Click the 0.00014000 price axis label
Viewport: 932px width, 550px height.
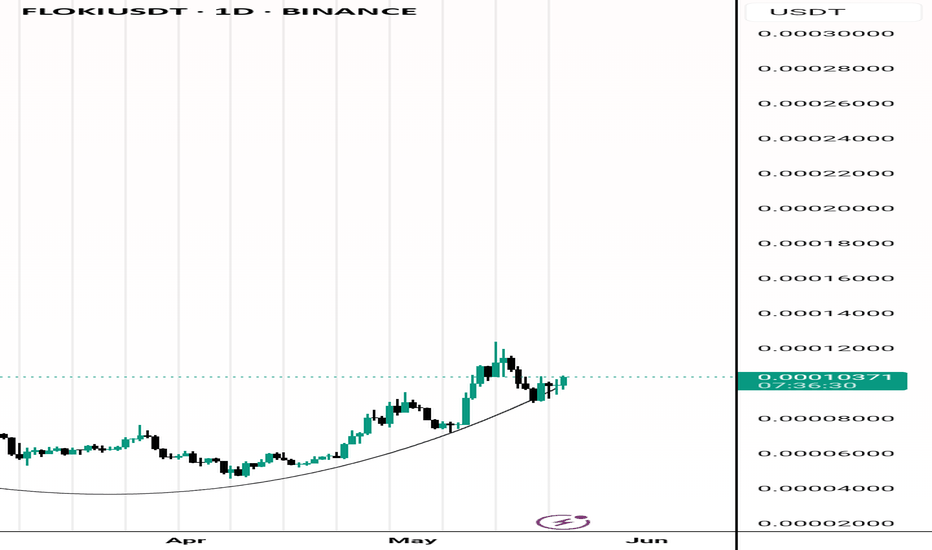[826, 313]
